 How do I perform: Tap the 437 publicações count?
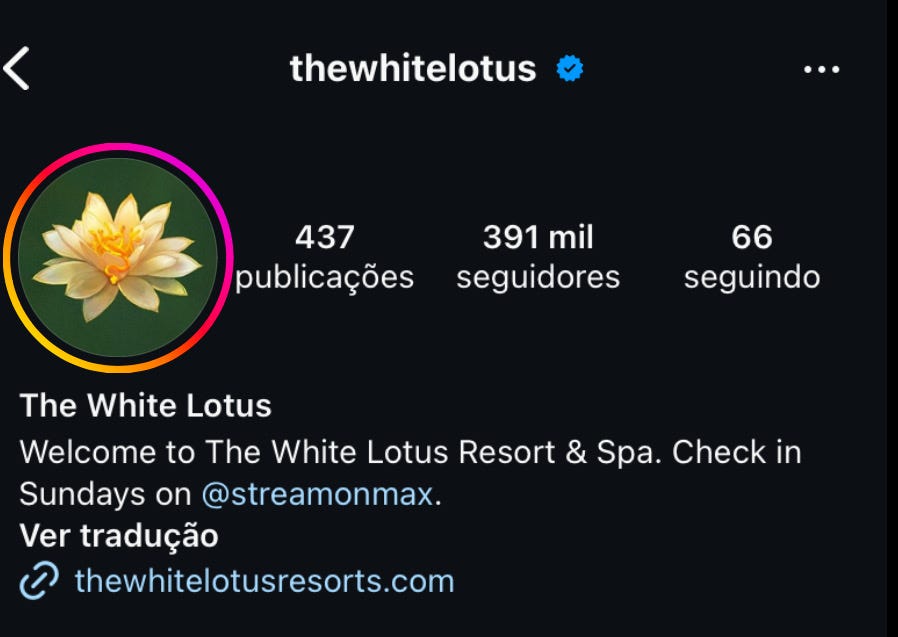[x=325, y=257]
